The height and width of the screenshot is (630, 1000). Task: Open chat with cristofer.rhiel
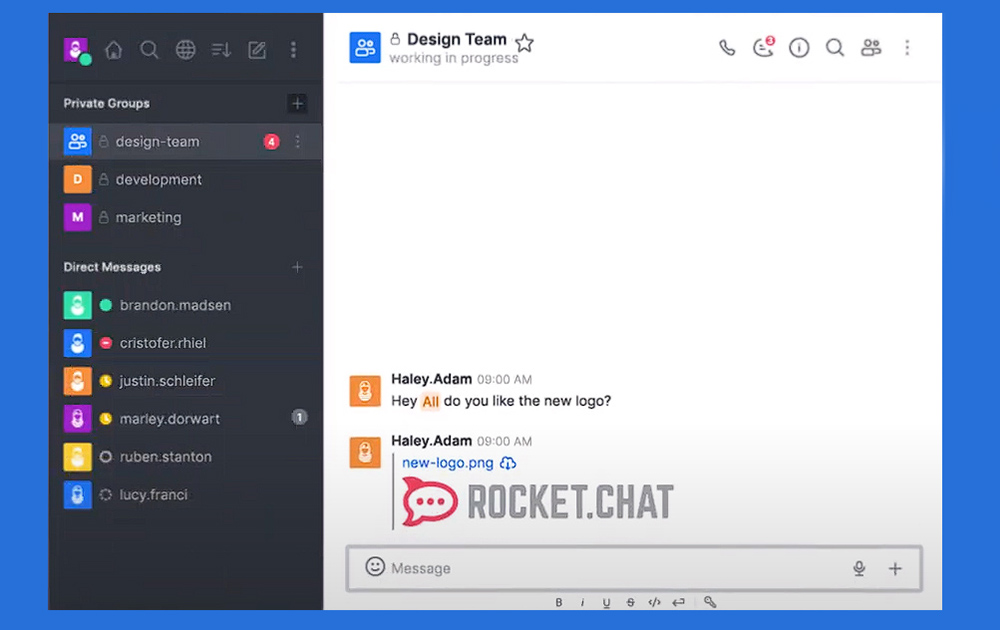pos(186,343)
